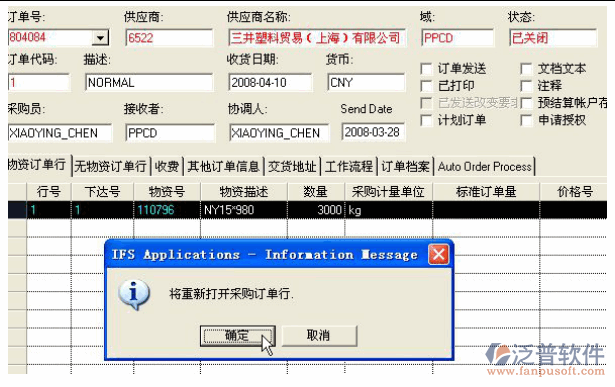Open the order number 804084 dropdown

pyautogui.click(x=100, y=38)
